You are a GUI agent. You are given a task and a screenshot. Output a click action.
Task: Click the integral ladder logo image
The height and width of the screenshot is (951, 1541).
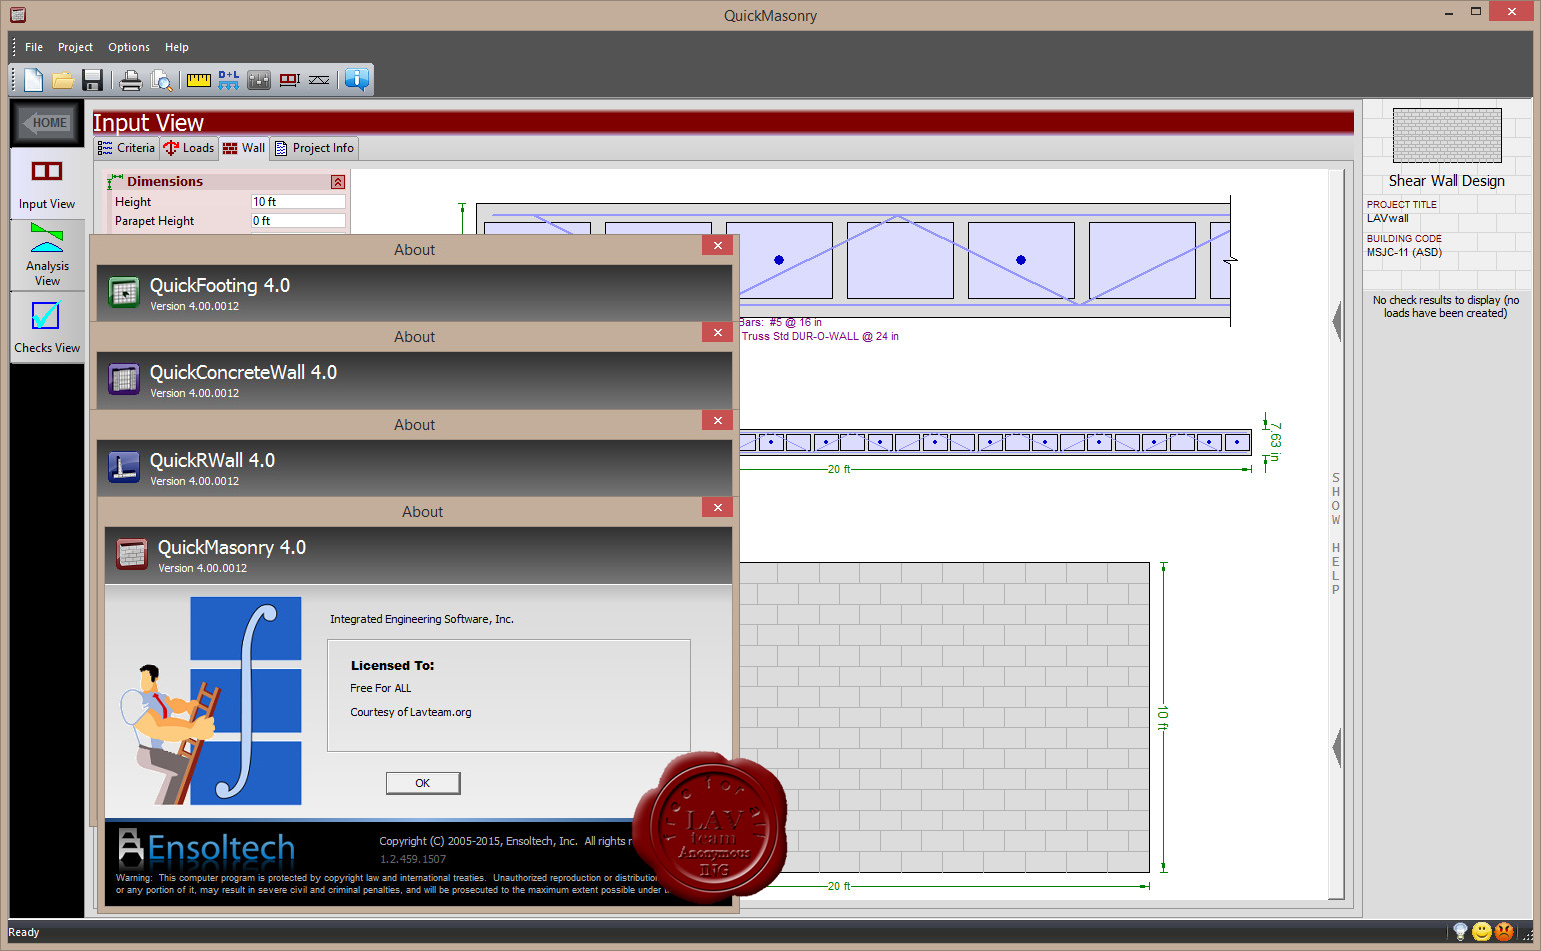tap(213, 700)
